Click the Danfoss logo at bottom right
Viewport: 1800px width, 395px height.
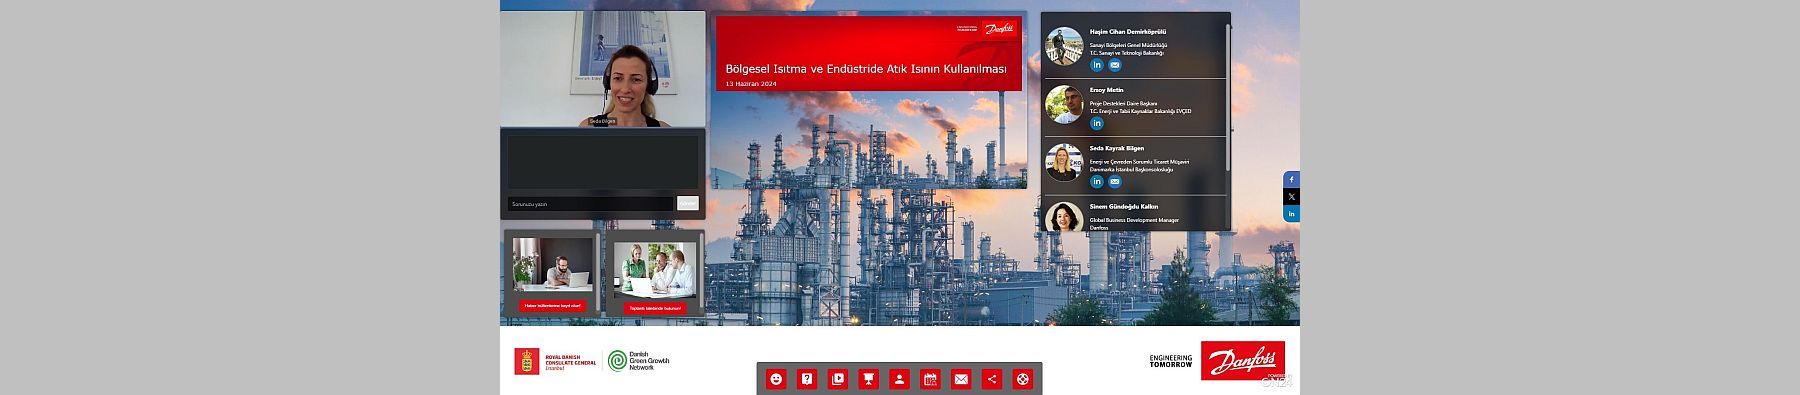pos(1243,361)
